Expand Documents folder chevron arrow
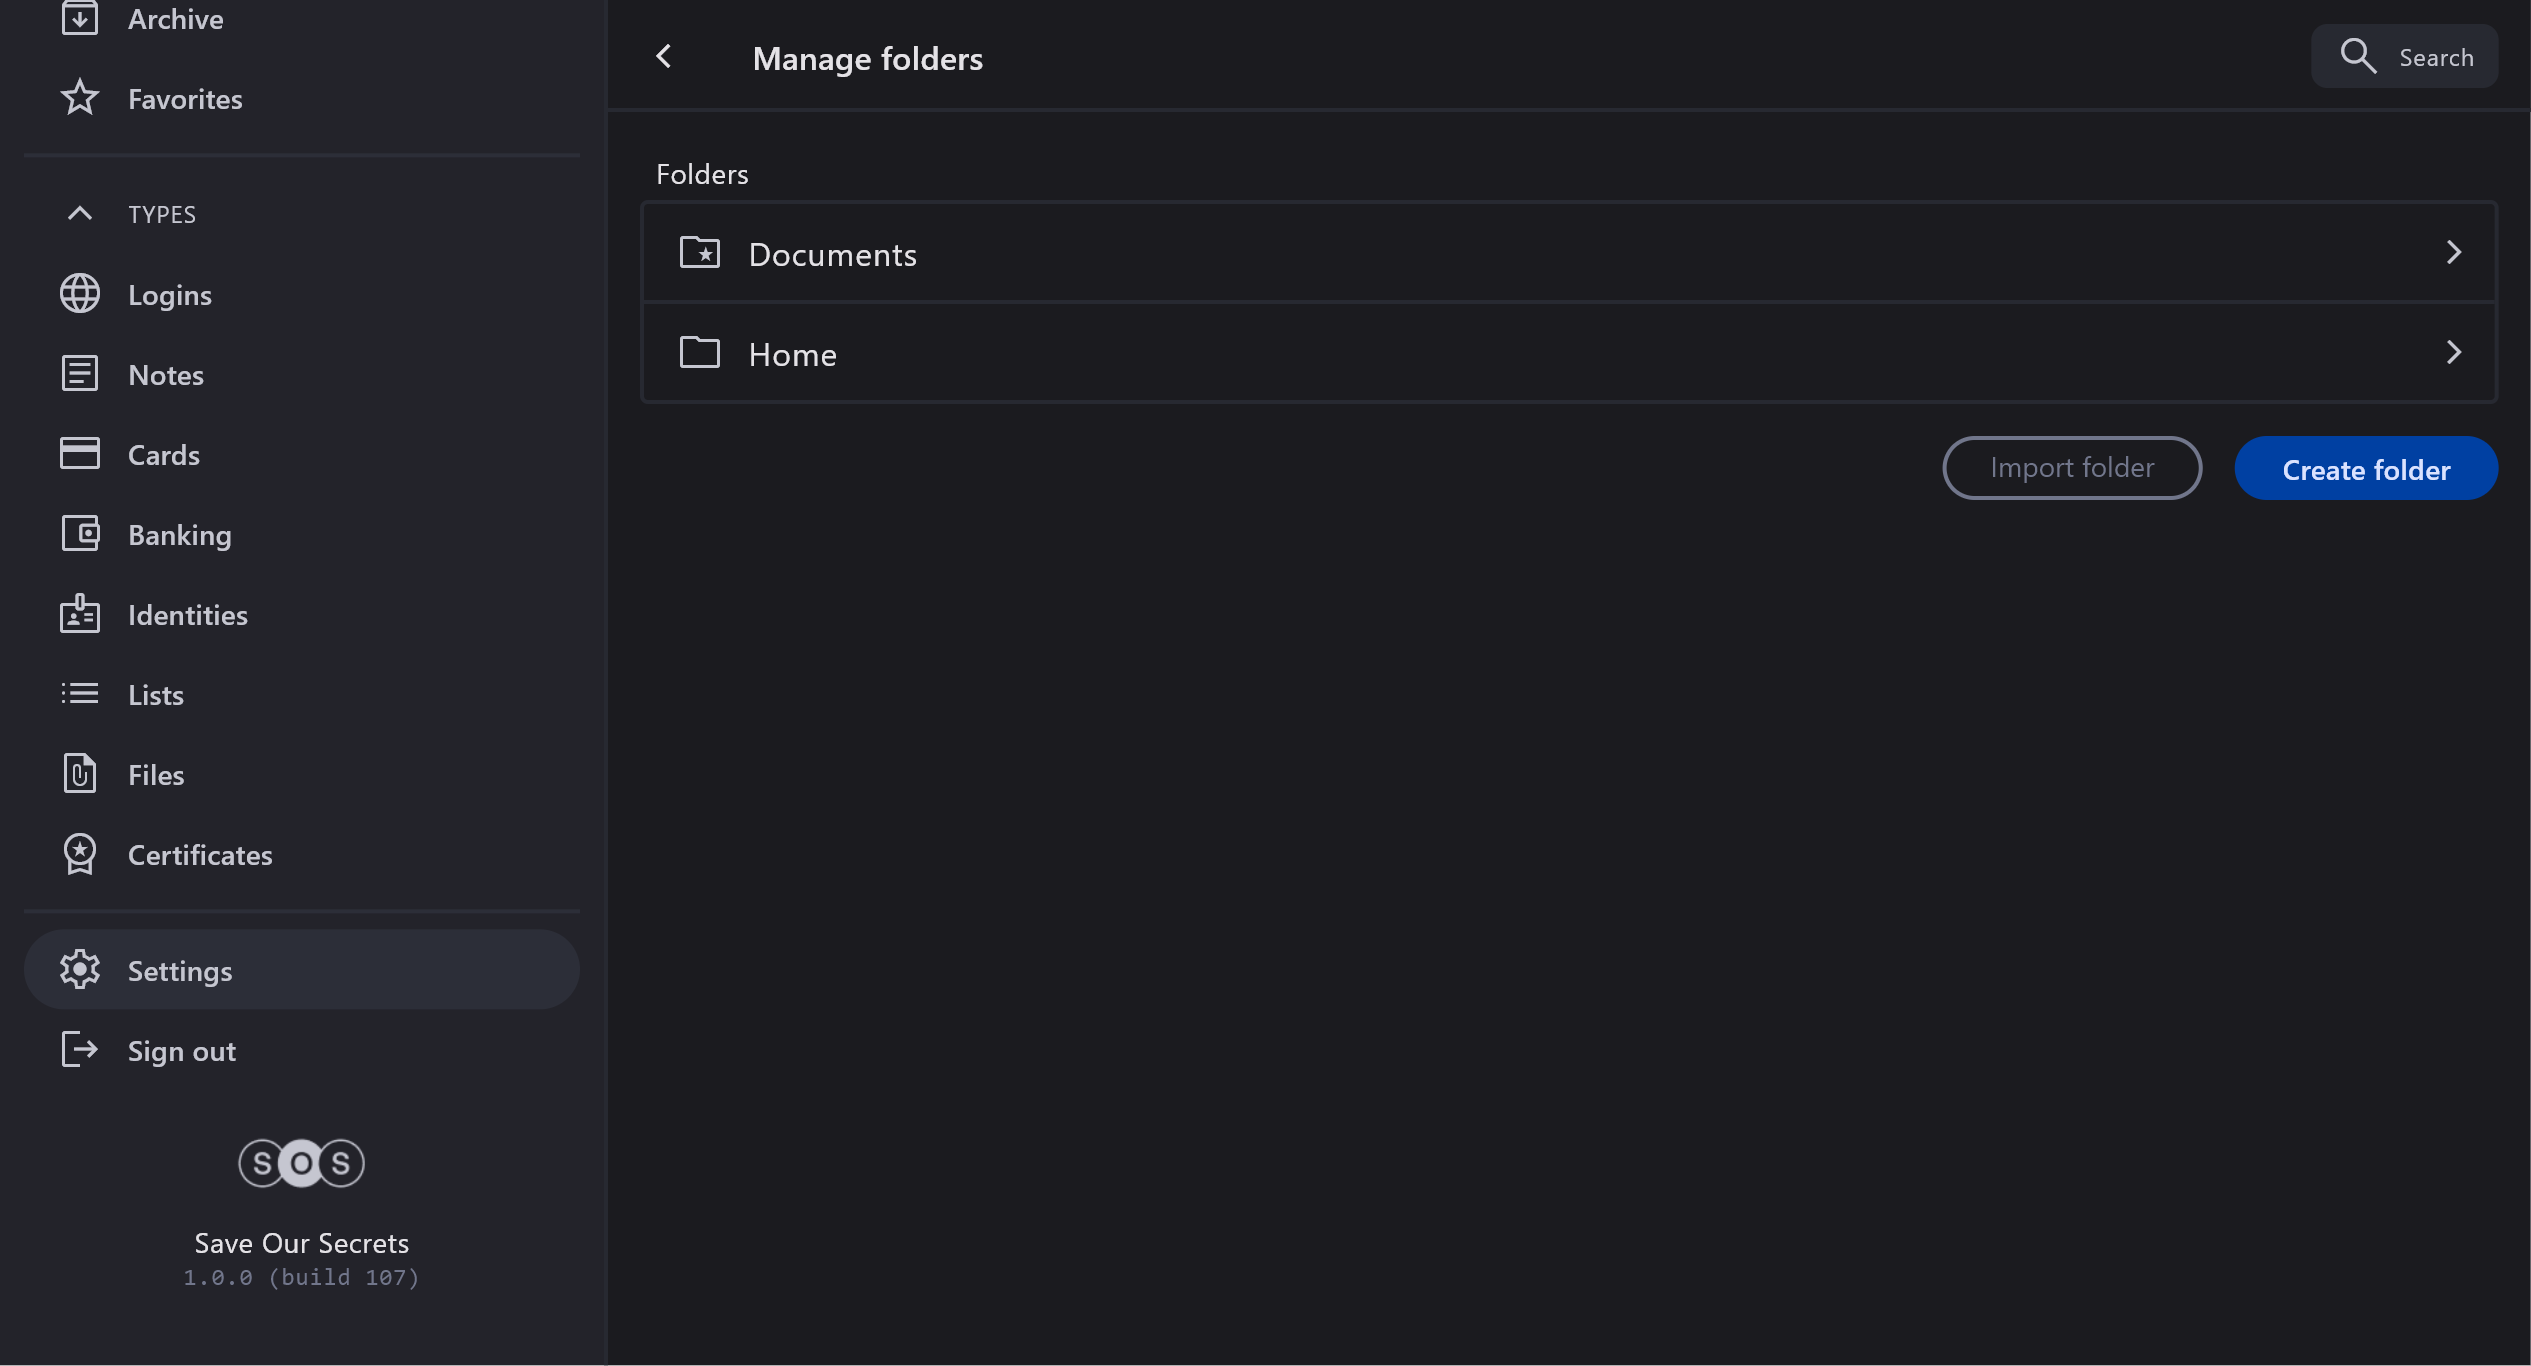The image size is (2531, 1366). tap(2453, 253)
